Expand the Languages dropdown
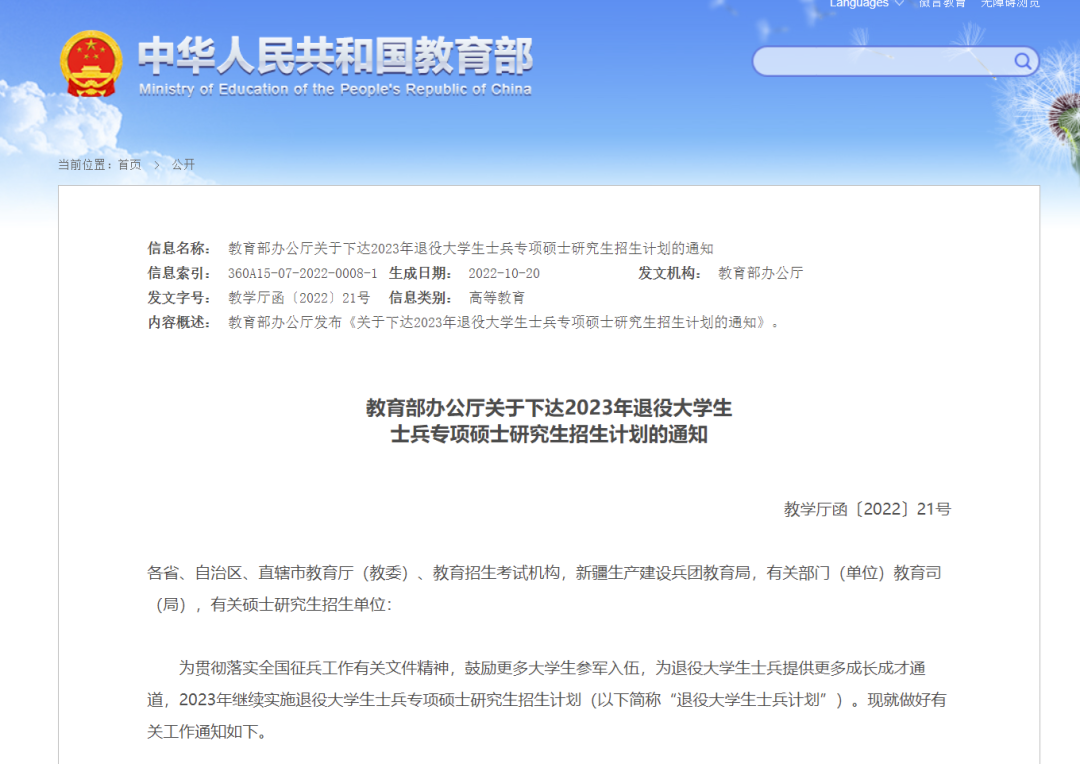Image resolution: width=1080 pixels, height=764 pixels. point(862,4)
